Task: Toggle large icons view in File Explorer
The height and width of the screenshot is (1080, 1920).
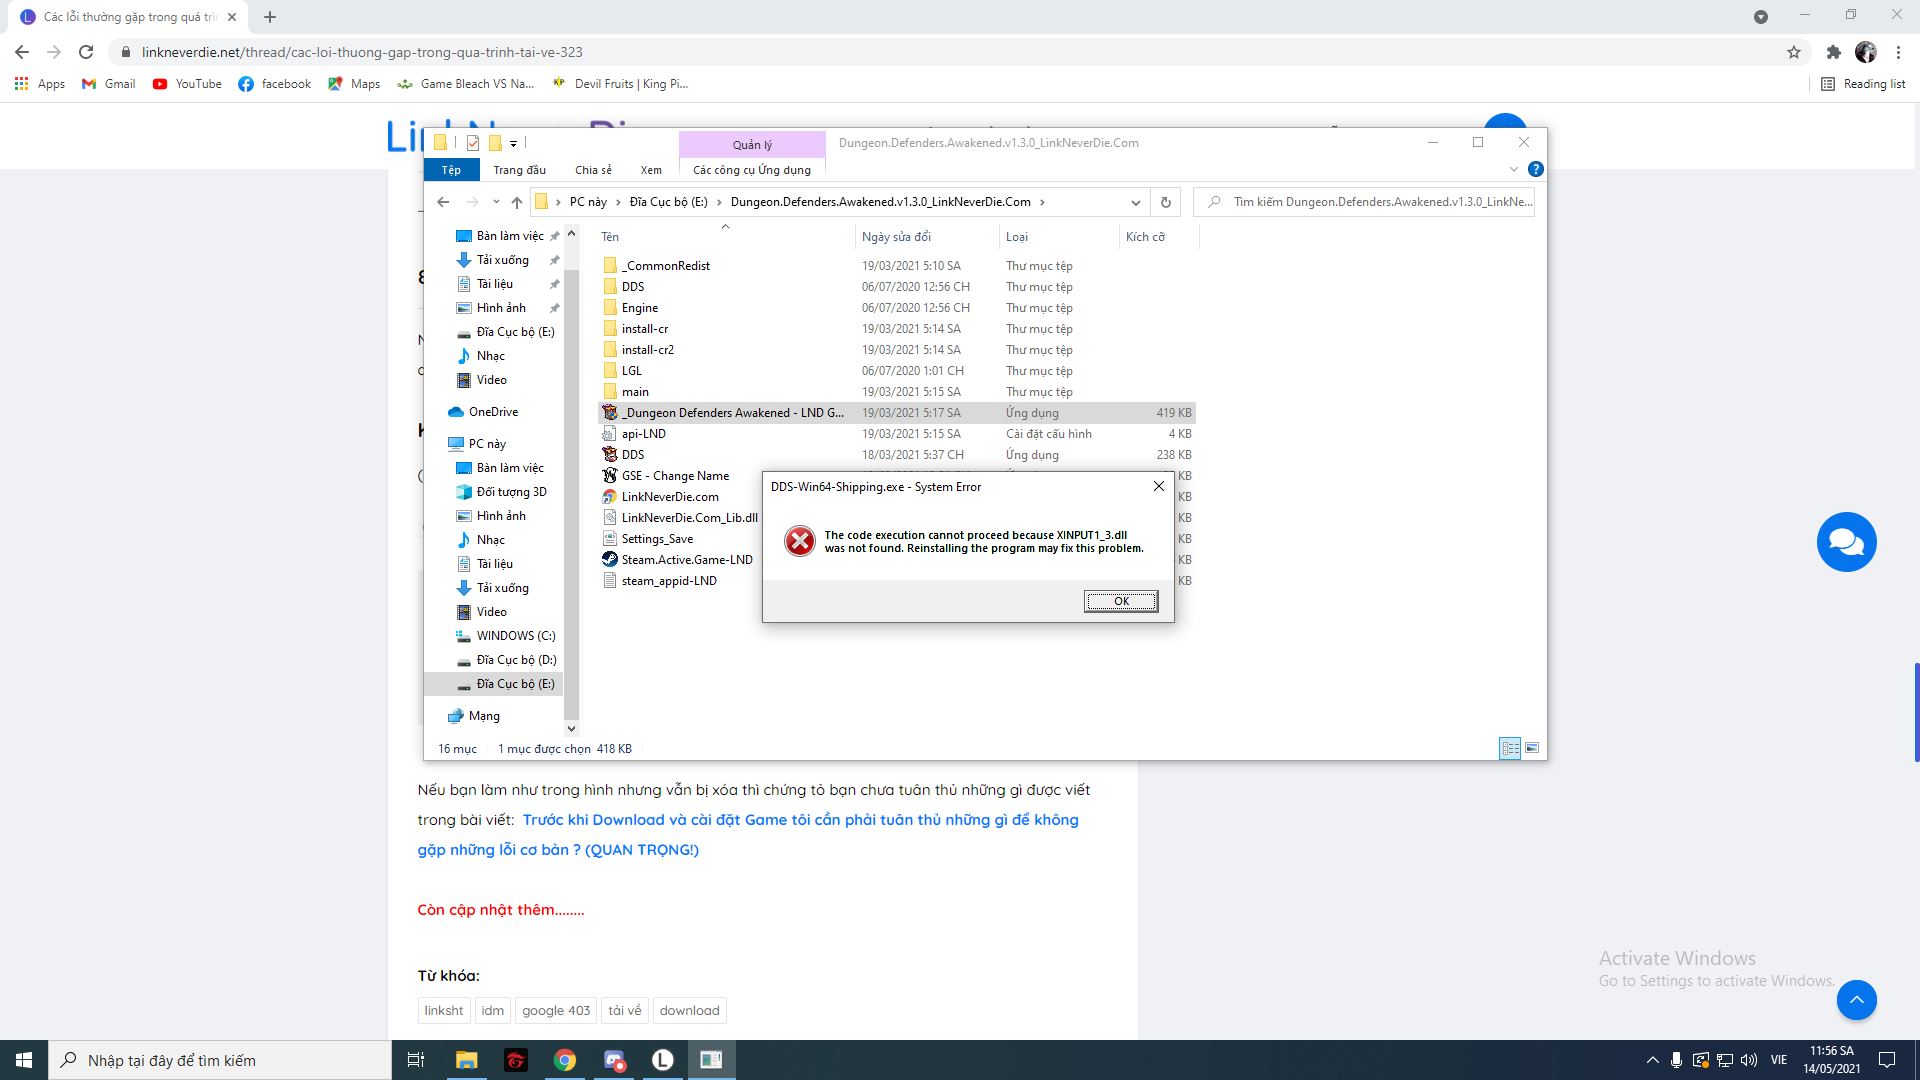Action: point(1532,748)
